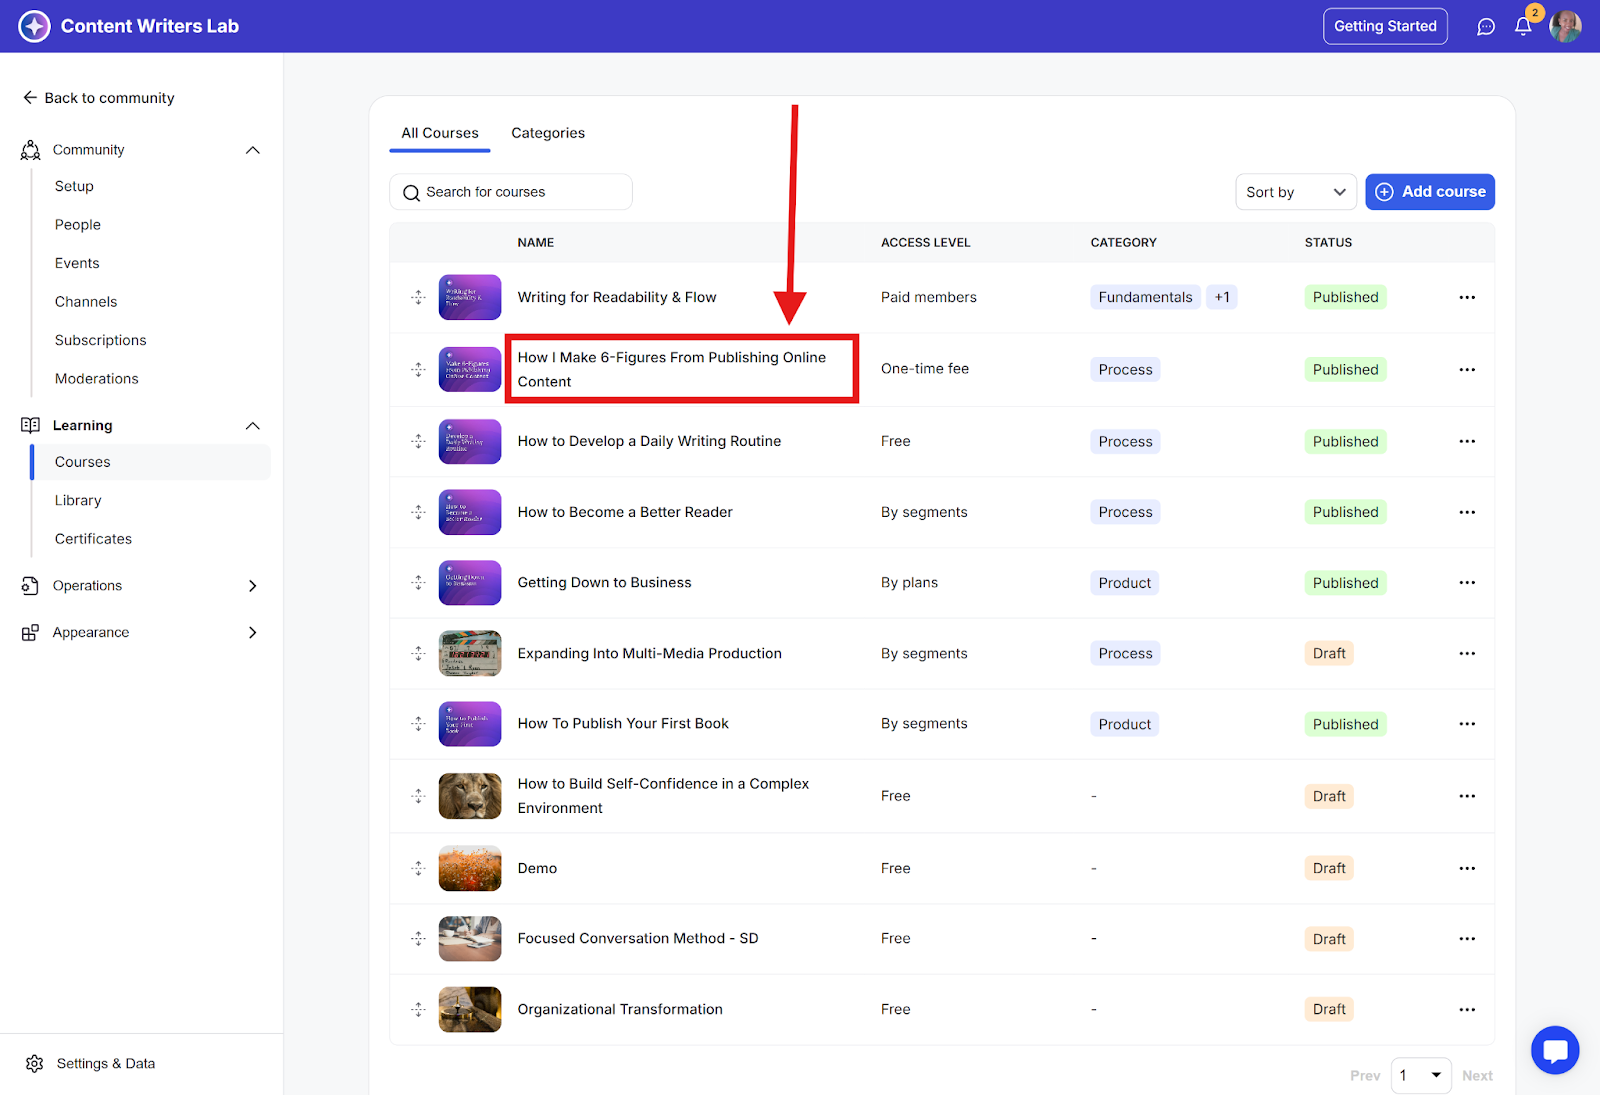Open three-dot menu for Writing for Readability & Flow
Screen dimensions: 1600x1095
pyautogui.click(x=1466, y=297)
